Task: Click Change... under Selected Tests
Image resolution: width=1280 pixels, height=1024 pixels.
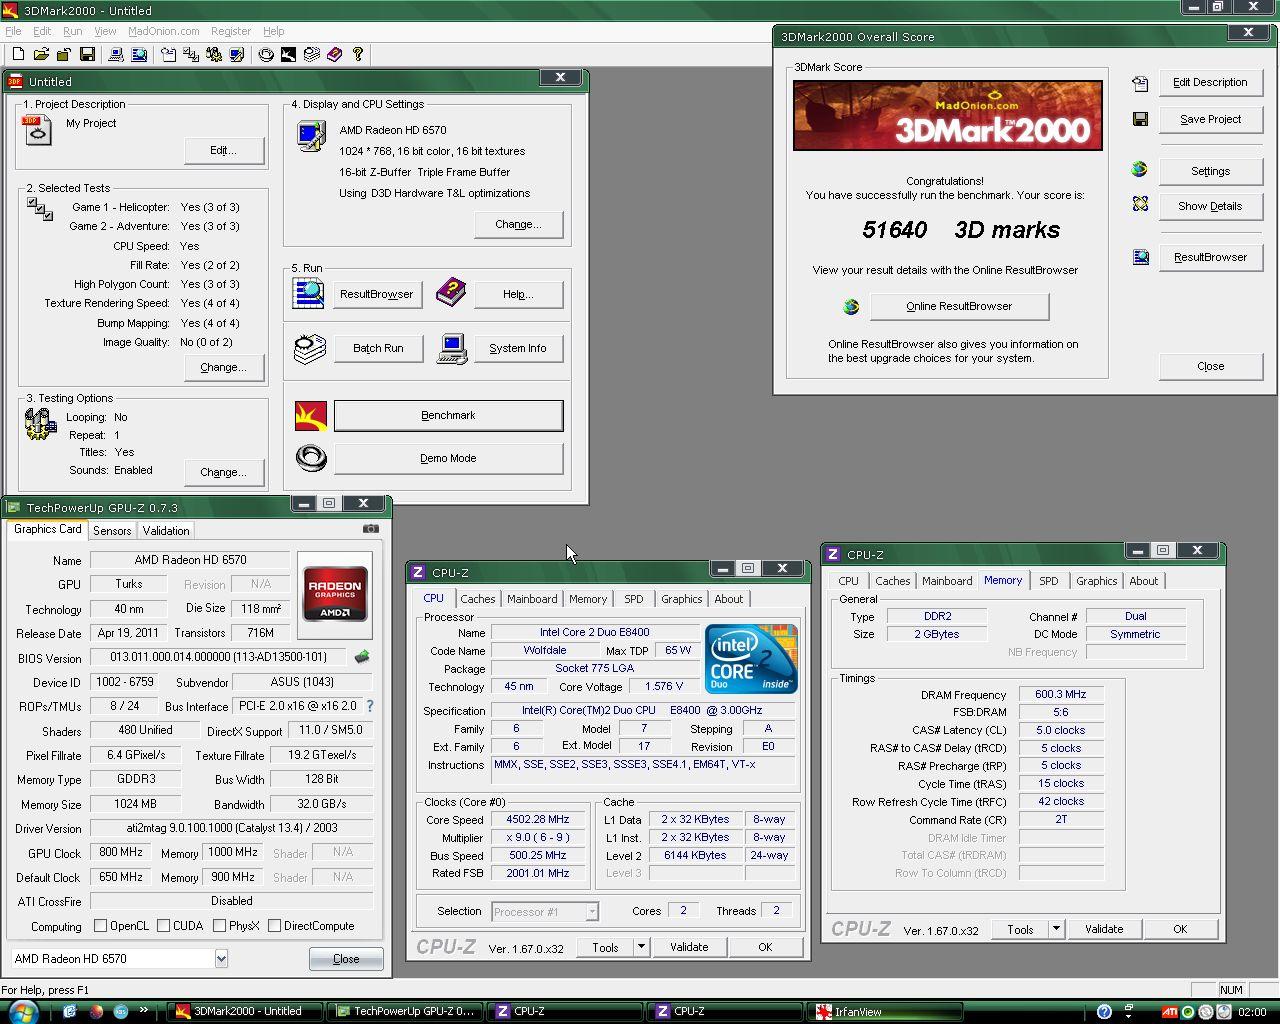Action: pyautogui.click(x=223, y=367)
